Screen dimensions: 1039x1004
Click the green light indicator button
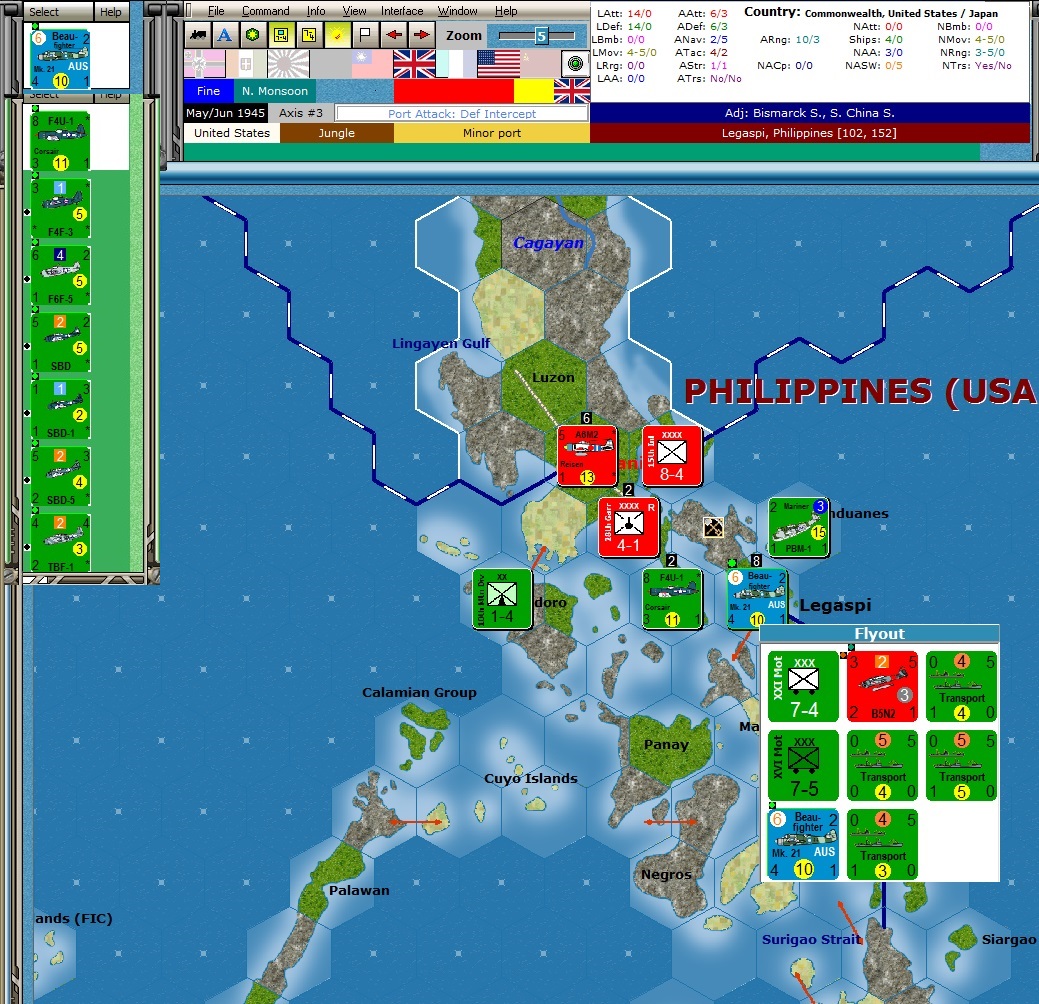point(575,64)
